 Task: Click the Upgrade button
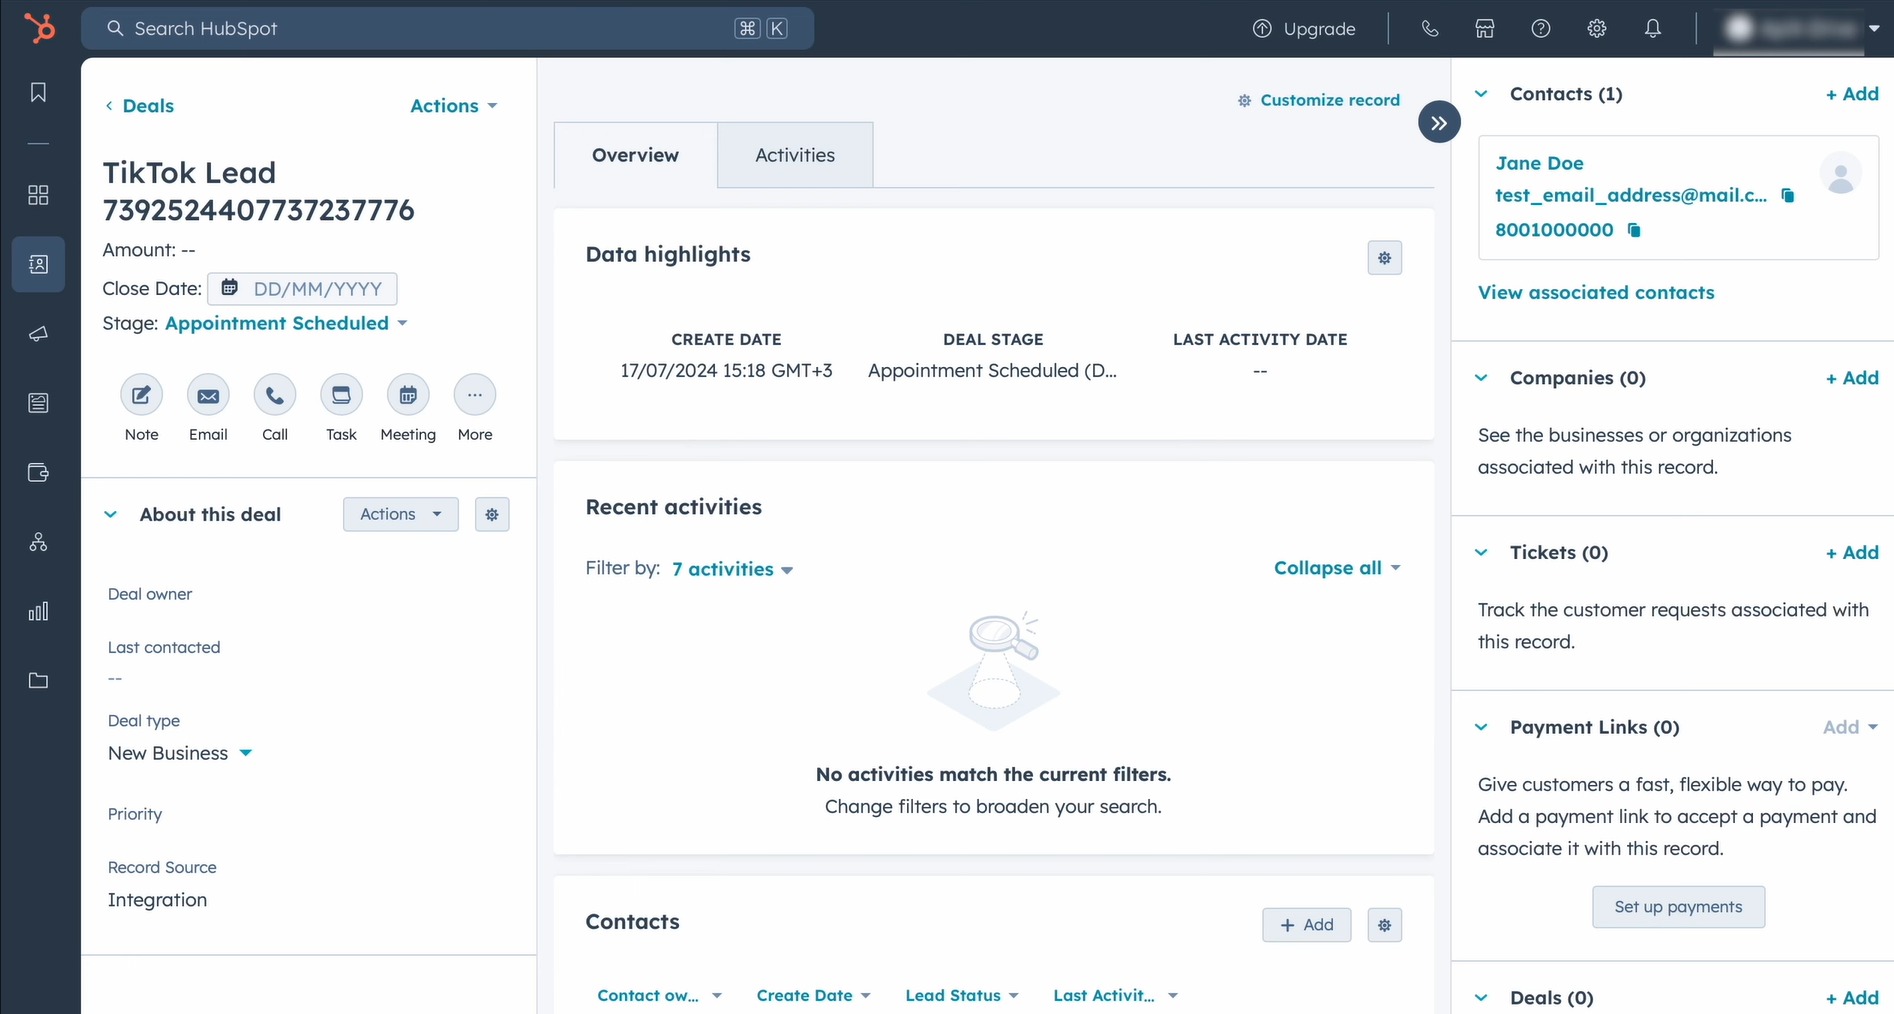(1304, 29)
